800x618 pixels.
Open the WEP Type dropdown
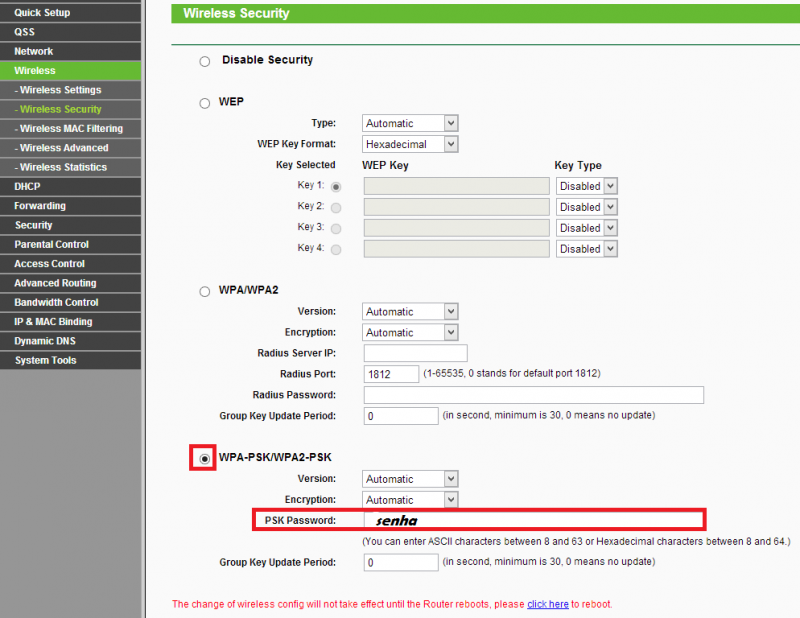click(410, 123)
